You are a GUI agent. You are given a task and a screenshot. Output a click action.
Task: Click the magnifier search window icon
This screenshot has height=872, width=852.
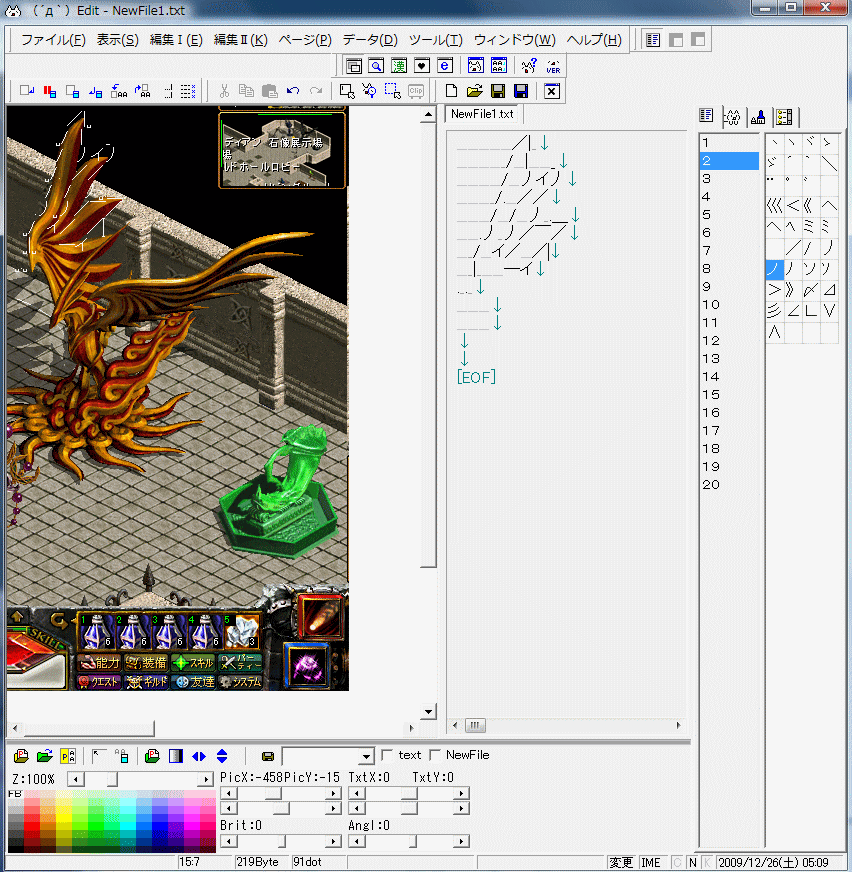click(377, 66)
